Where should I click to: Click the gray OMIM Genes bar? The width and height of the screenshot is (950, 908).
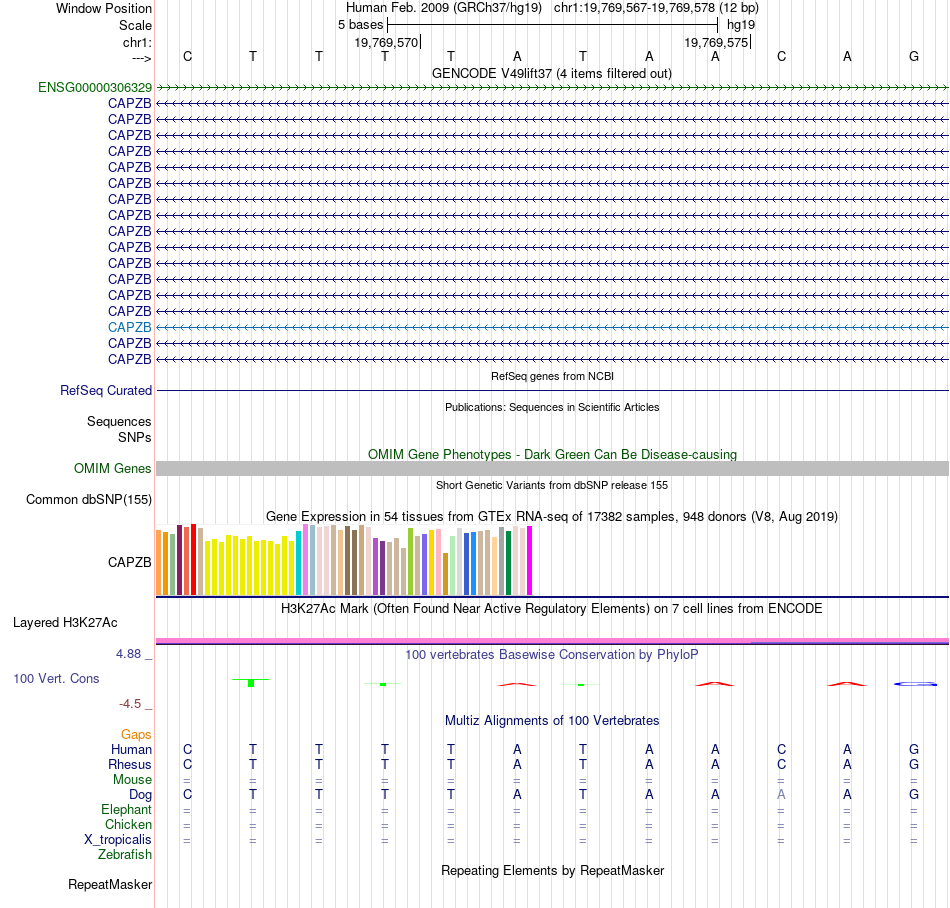[x=552, y=468]
